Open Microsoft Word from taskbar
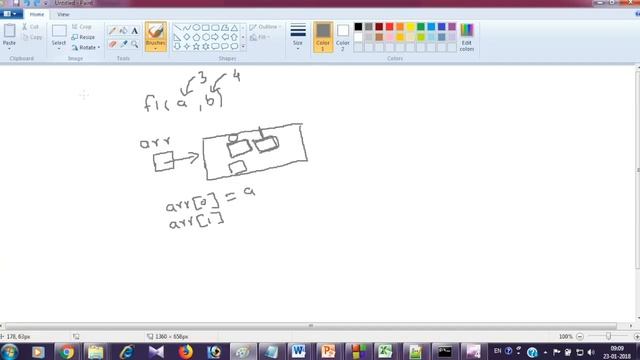The height and width of the screenshot is (360, 640). (x=298, y=351)
